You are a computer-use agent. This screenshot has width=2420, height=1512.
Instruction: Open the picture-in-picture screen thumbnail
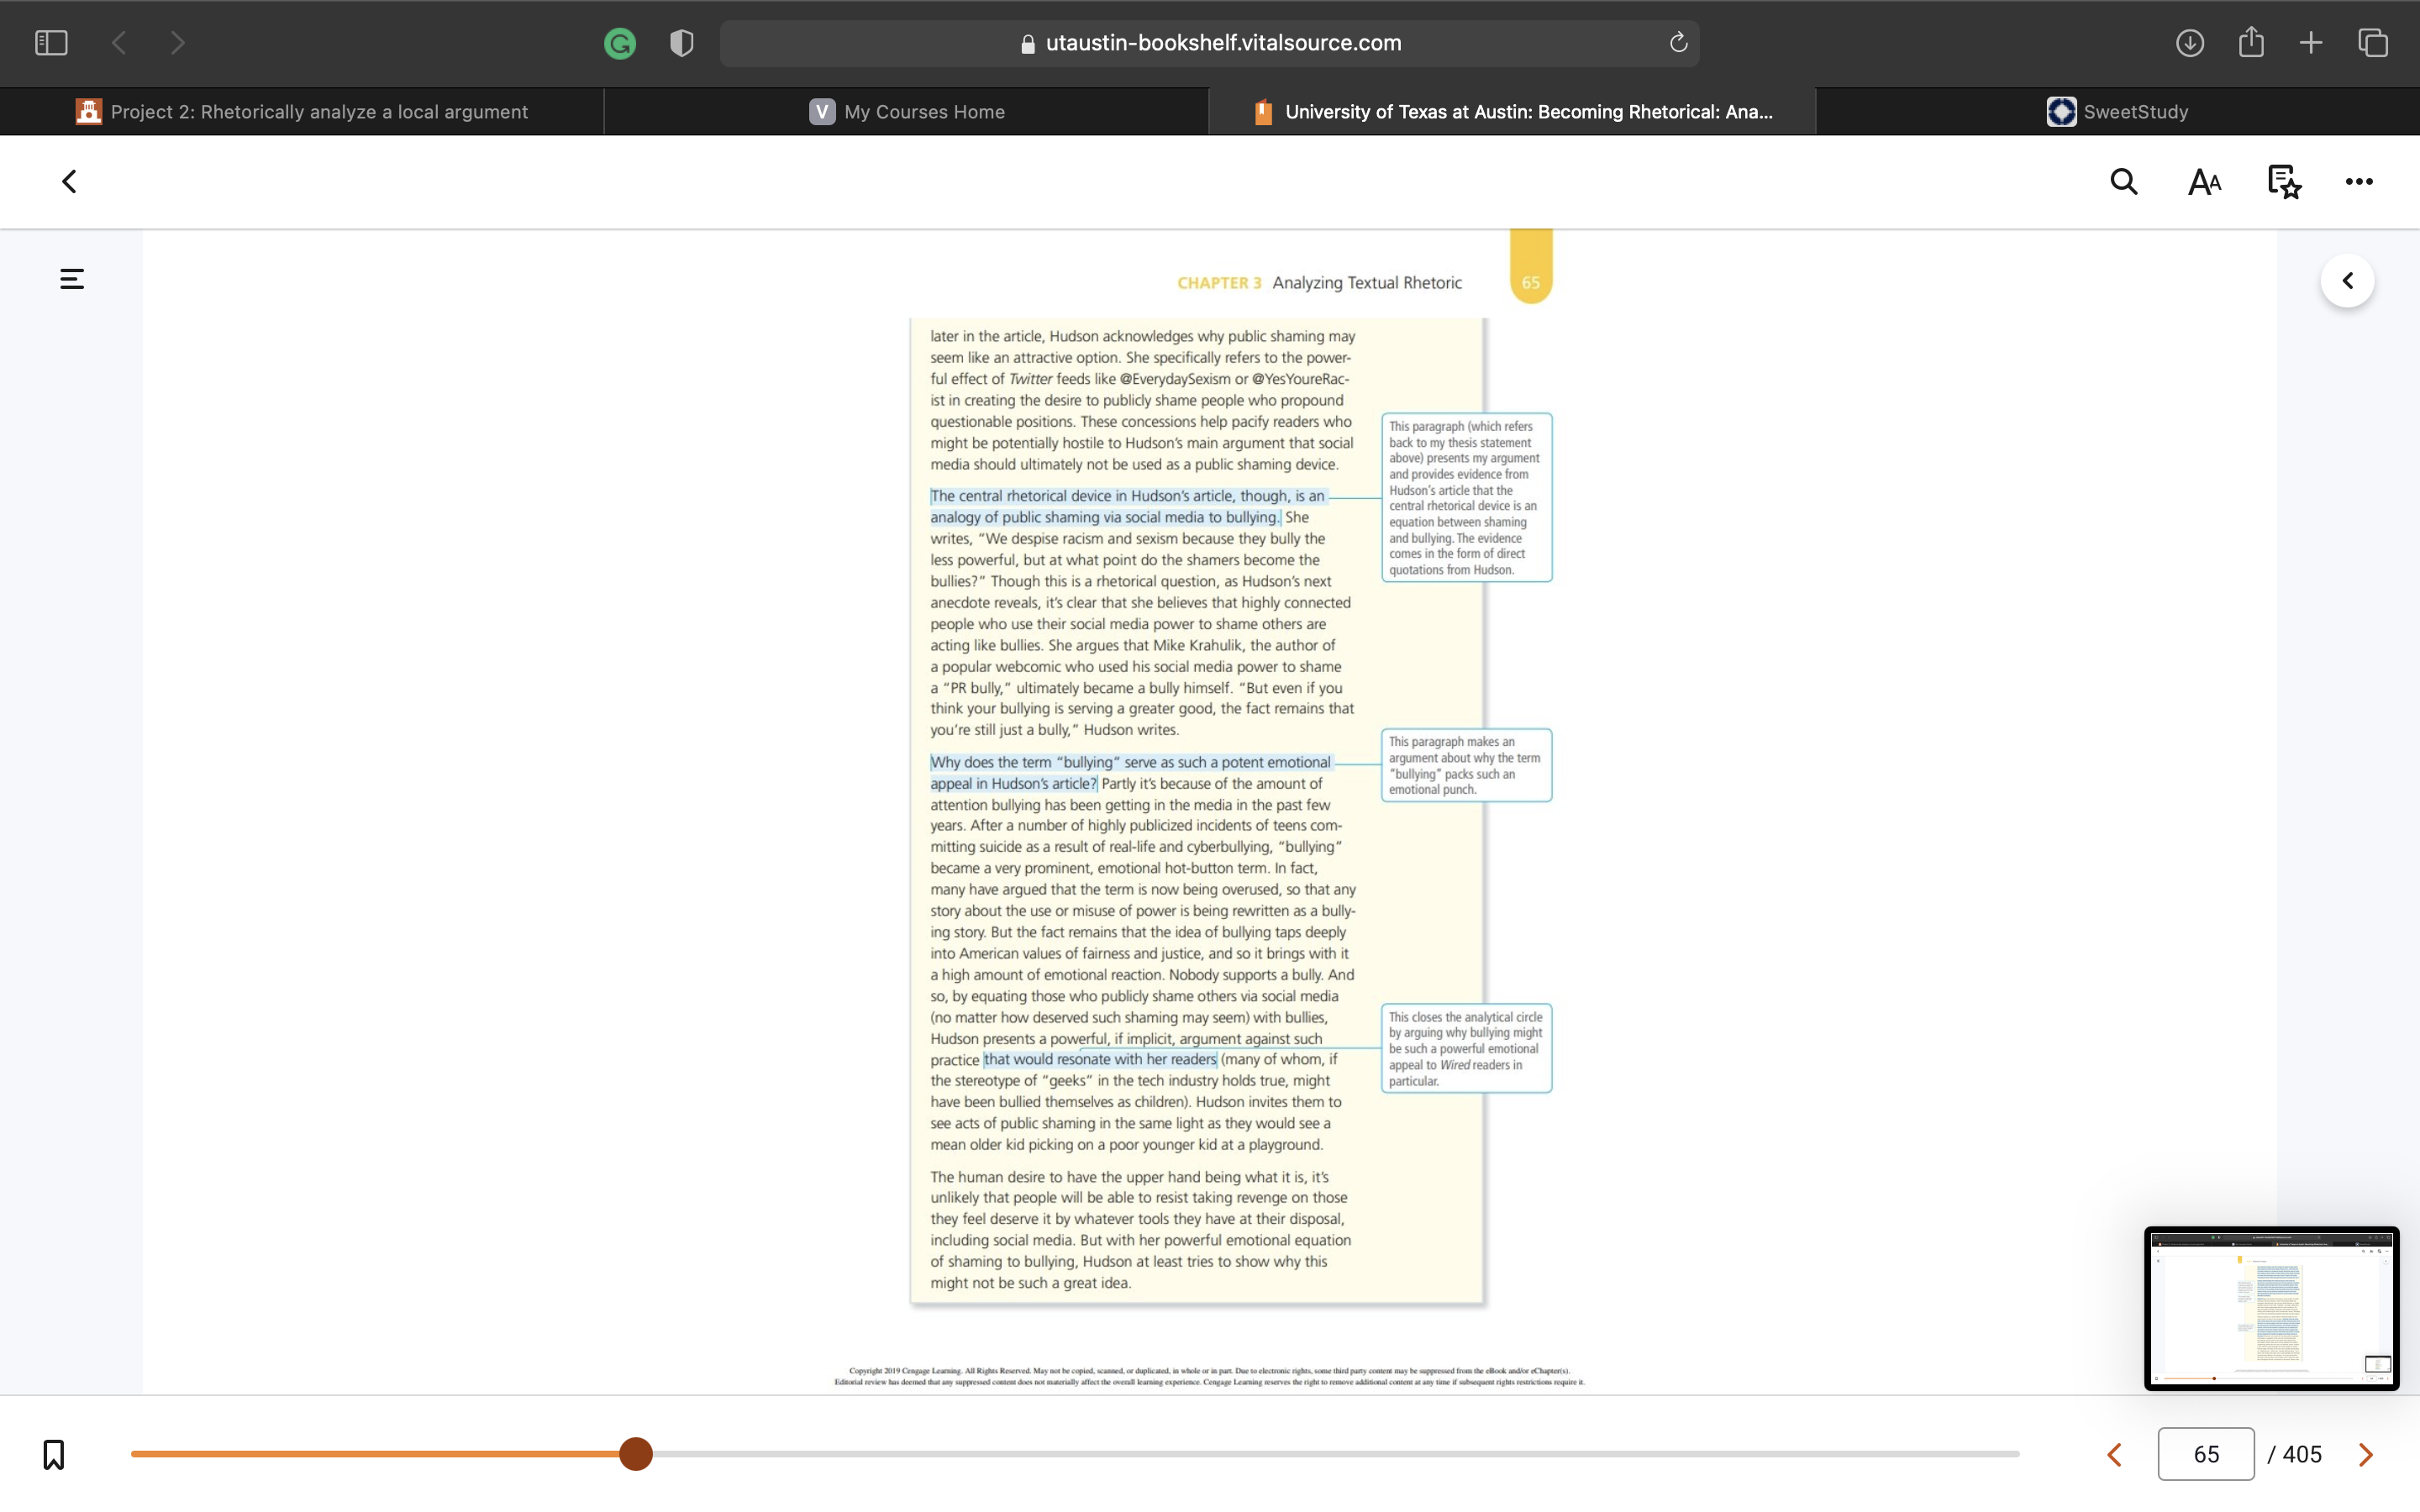pos(2271,1308)
